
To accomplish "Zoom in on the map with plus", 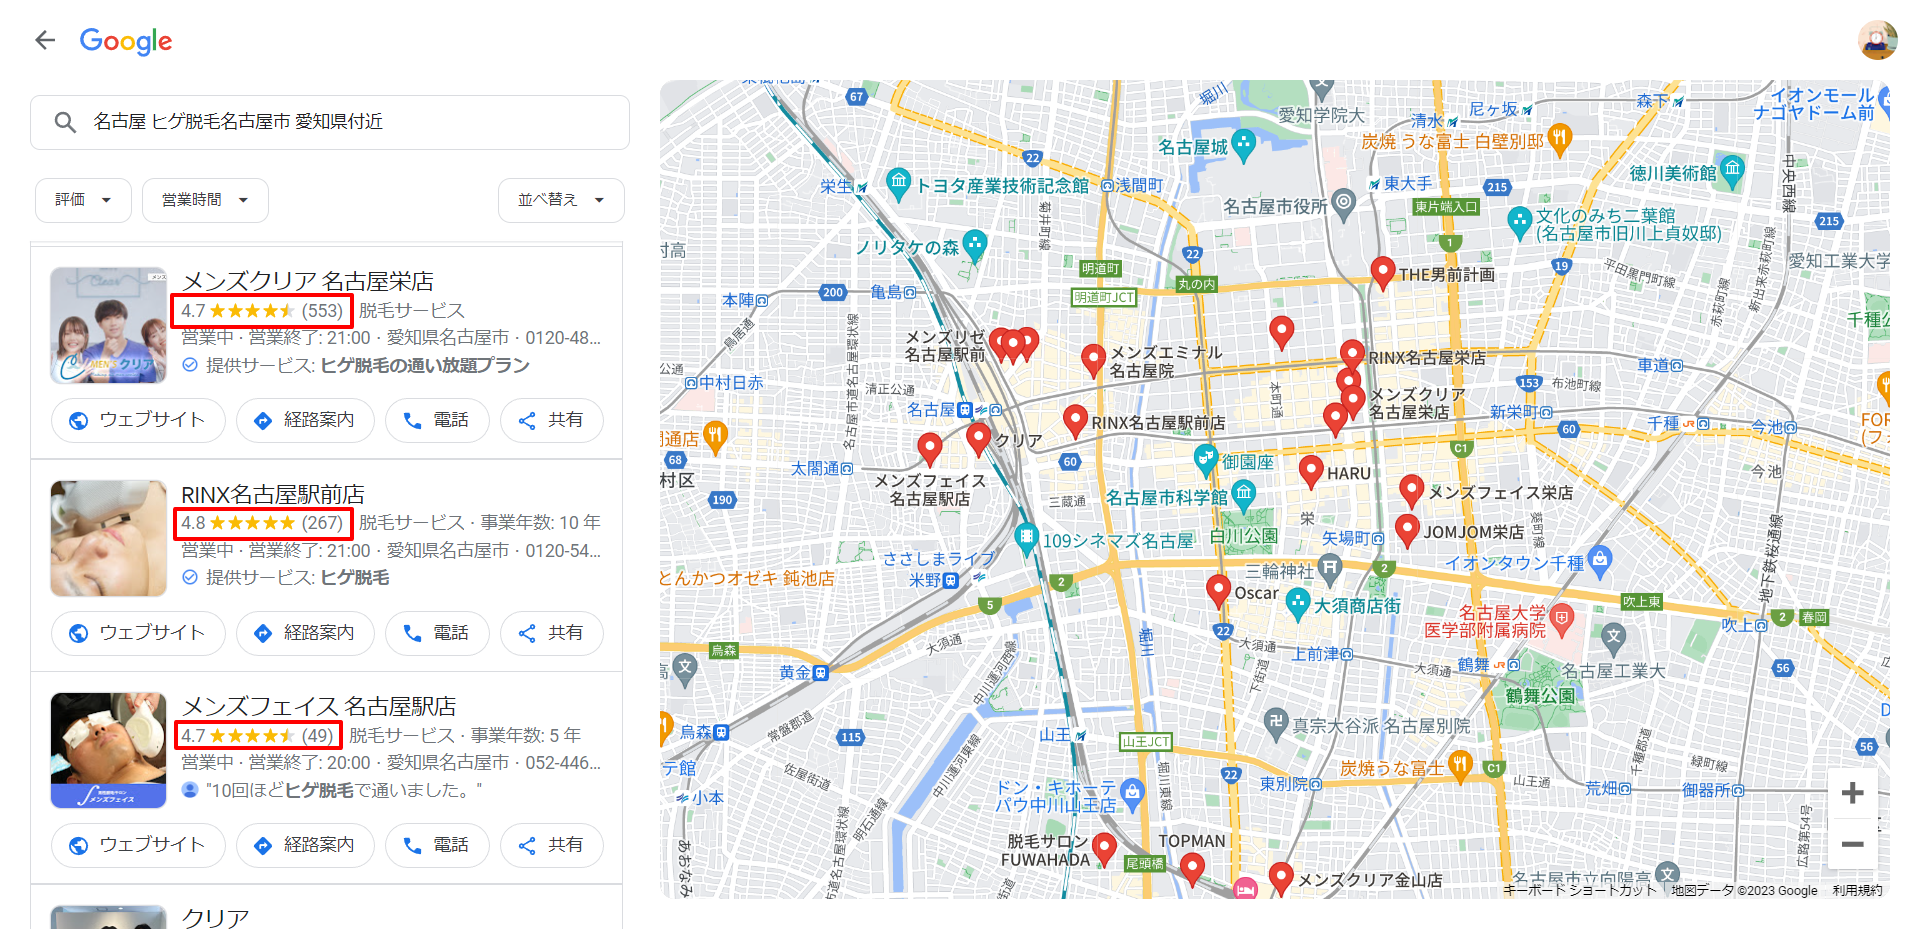I will (x=1852, y=793).
